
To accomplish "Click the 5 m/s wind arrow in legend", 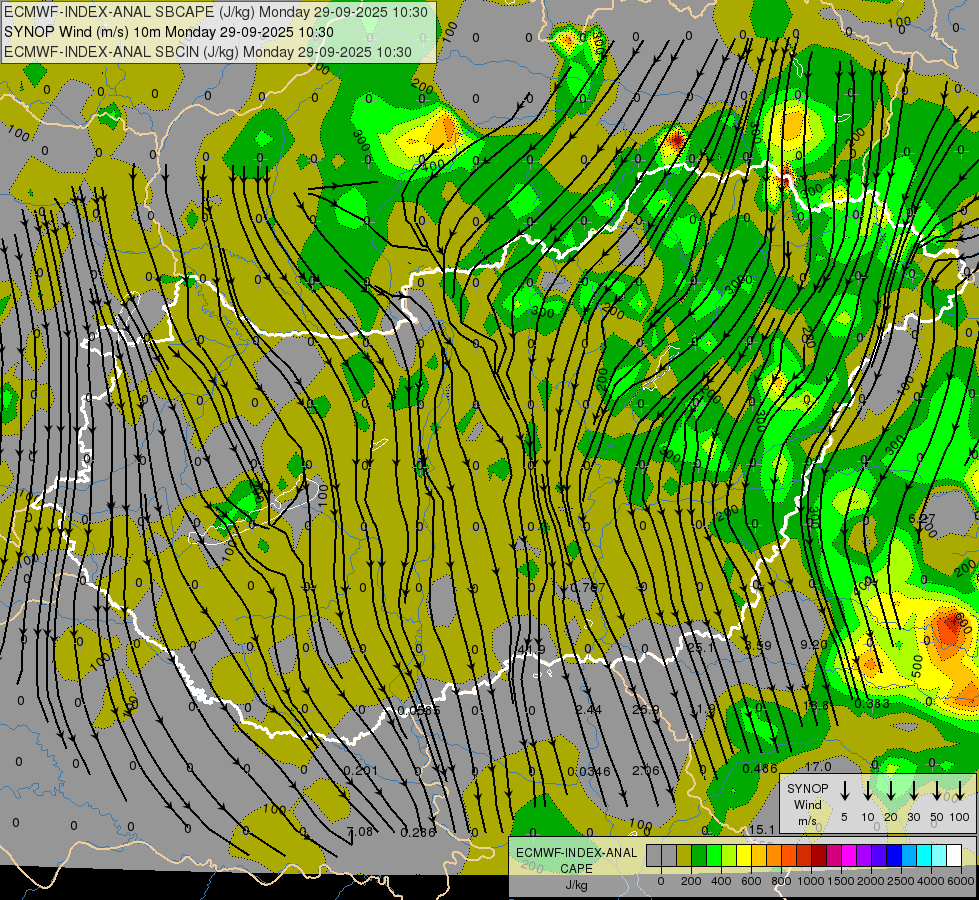I will 845,790.
